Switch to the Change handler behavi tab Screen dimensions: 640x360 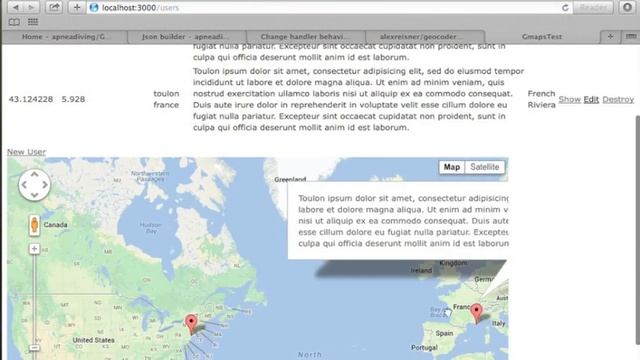pos(306,37)
